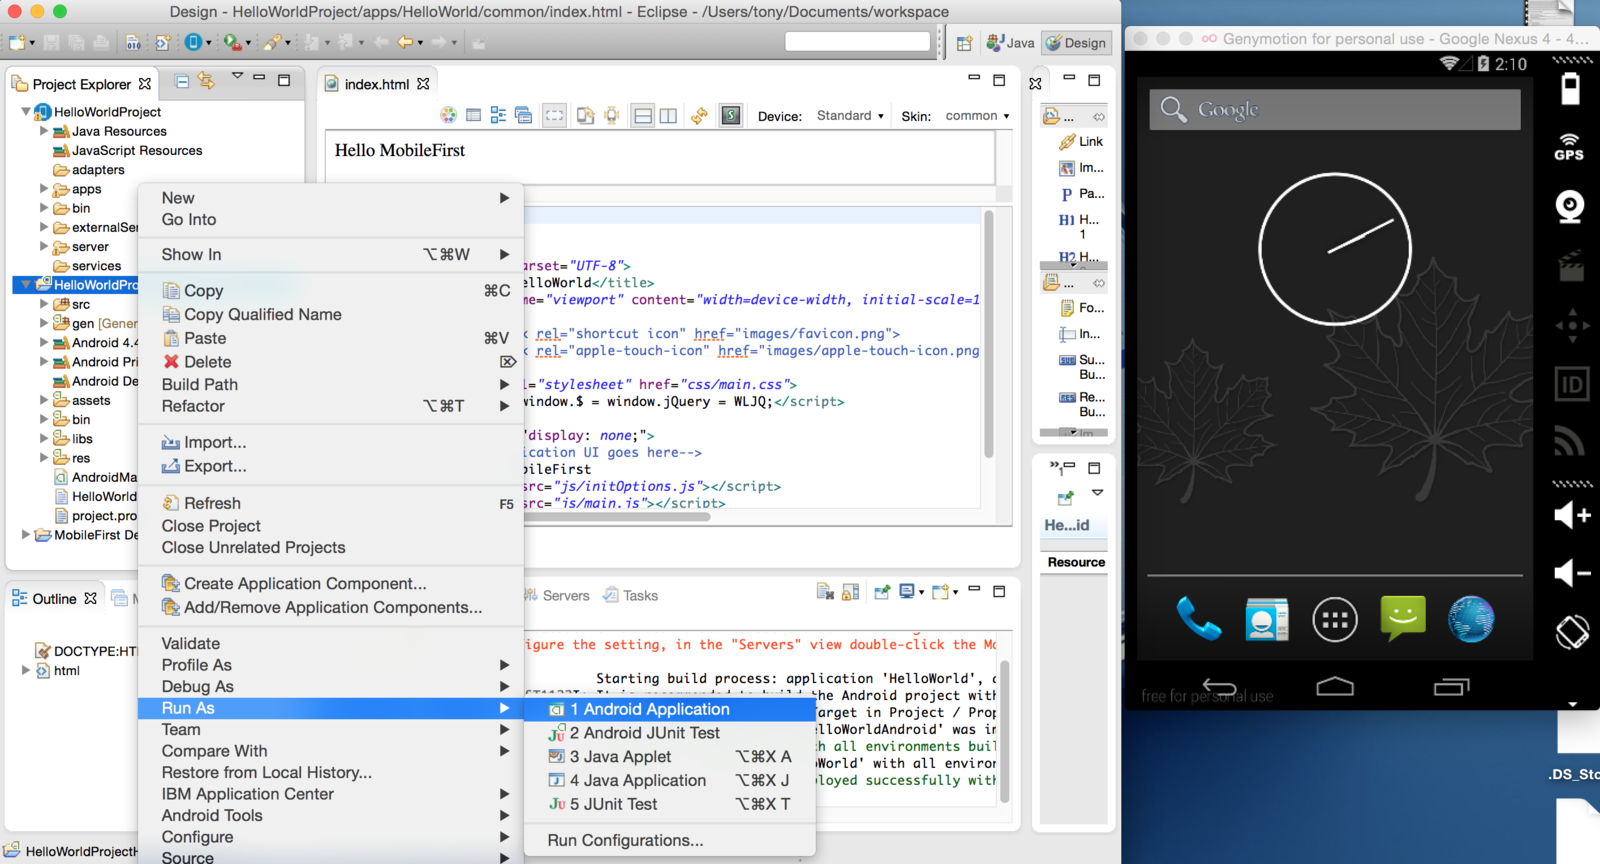Open Android messaging app
This screenshot has height=864, width=1600.
pos(1403,618)
